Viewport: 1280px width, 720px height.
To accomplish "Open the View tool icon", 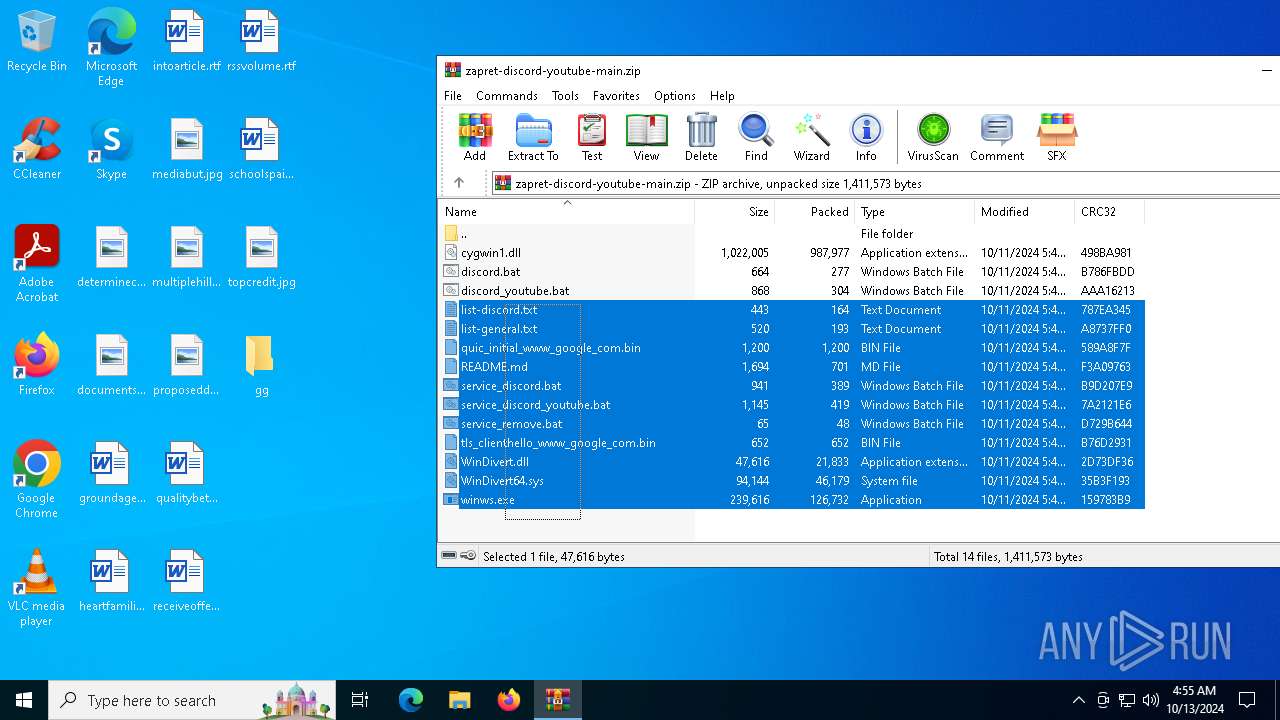I will pos(646,137).
